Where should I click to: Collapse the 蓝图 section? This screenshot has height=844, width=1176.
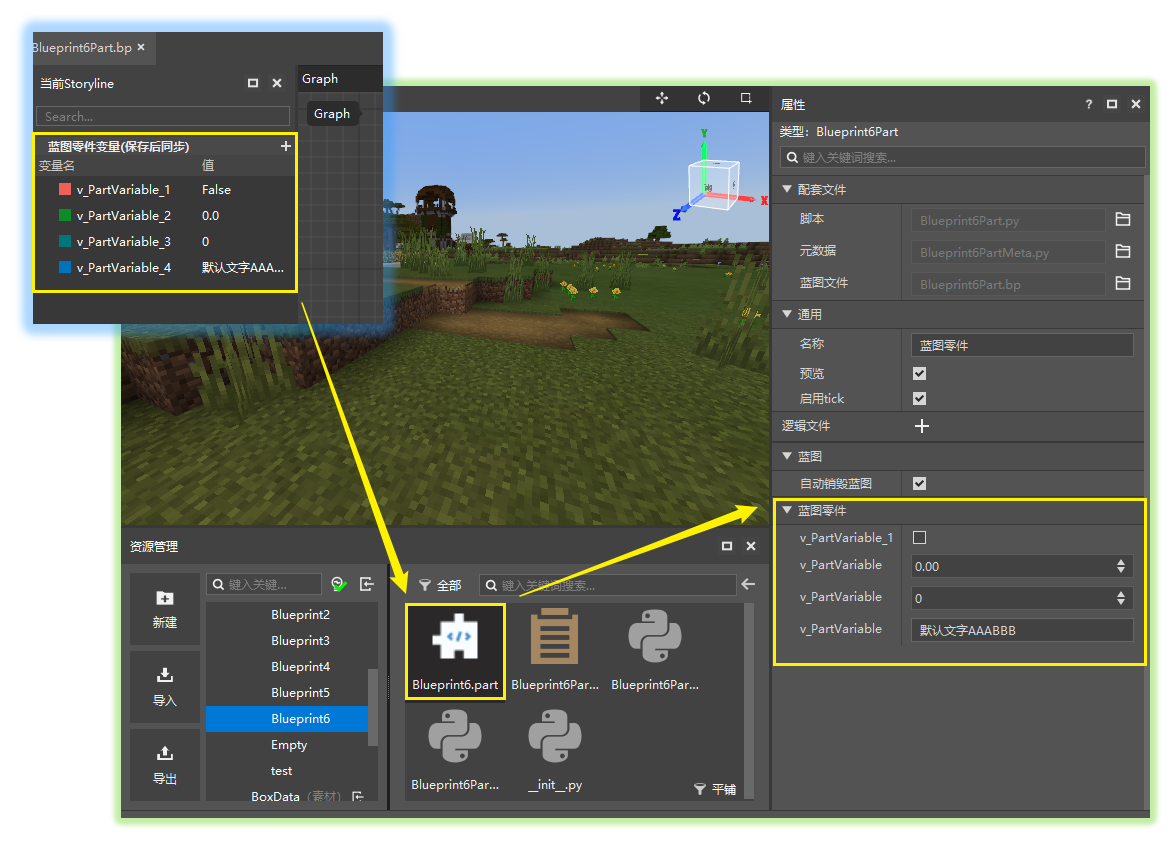click(x=787, y=455)
